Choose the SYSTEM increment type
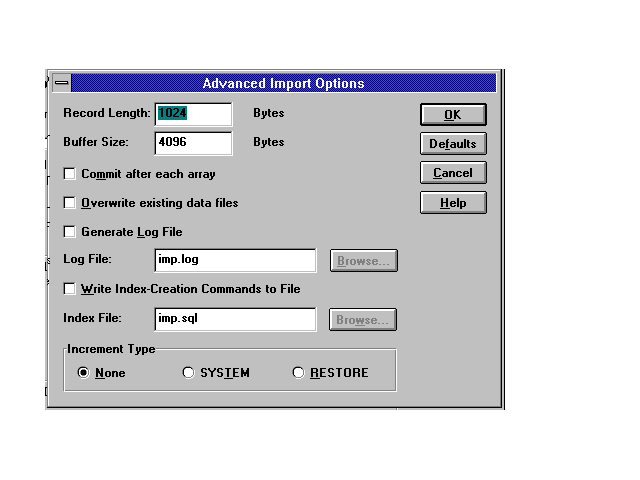The width and height of the screenshot is (640, 480). point(189,373)
